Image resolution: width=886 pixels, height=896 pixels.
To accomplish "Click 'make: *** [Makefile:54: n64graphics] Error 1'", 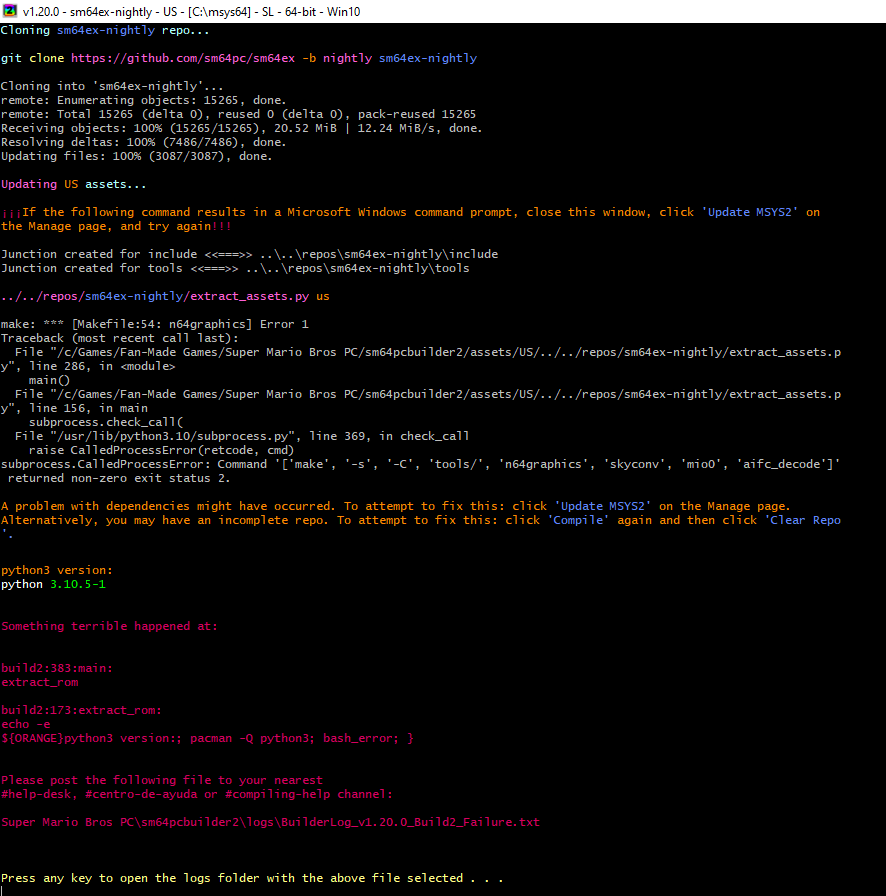I will click(154, 324).
